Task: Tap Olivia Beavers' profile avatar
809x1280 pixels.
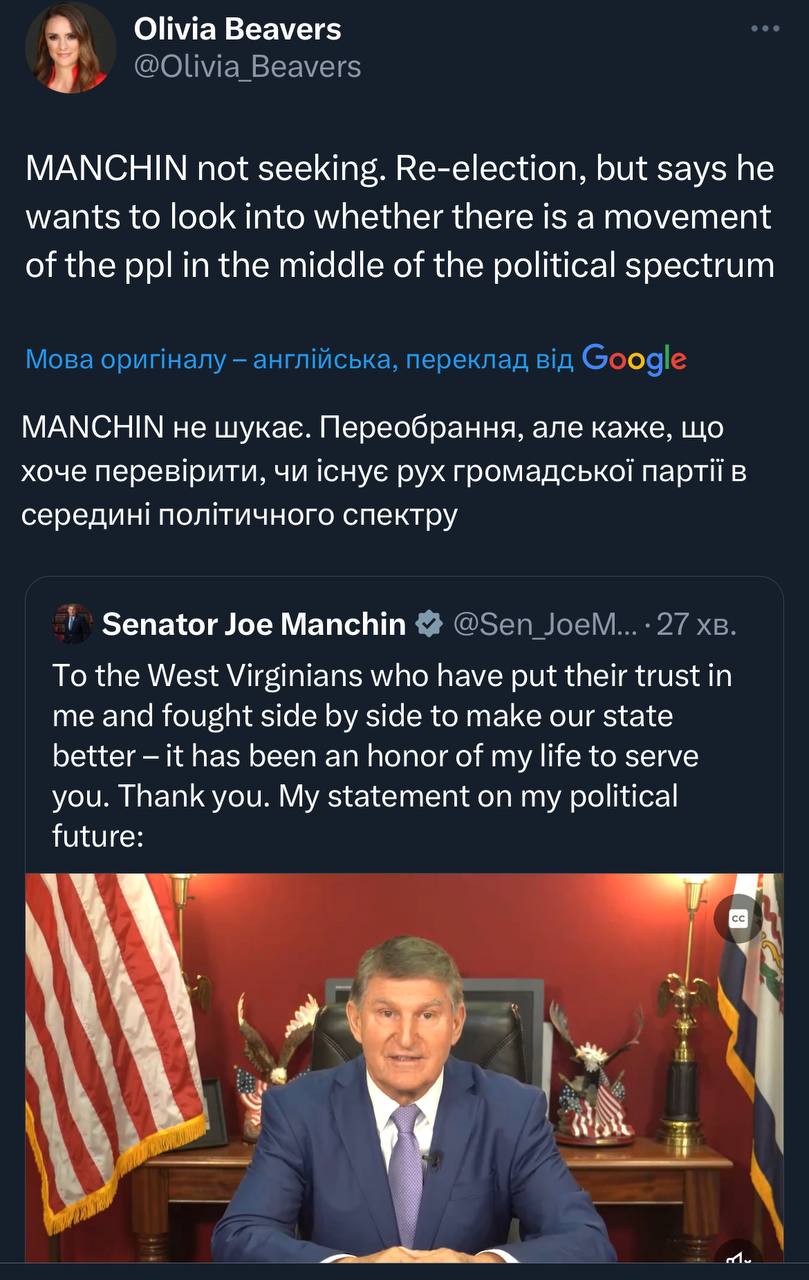Action: [x=71, y=48]
